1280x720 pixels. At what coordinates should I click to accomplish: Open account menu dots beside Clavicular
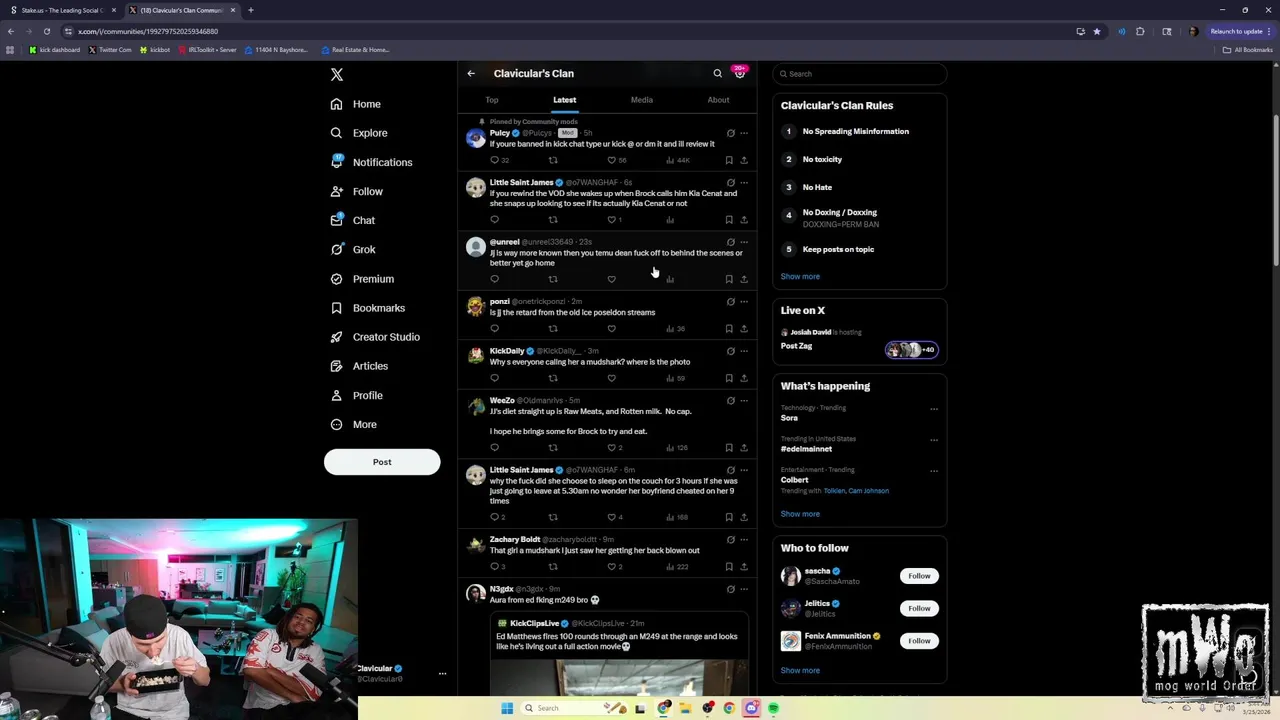[442, 674]
